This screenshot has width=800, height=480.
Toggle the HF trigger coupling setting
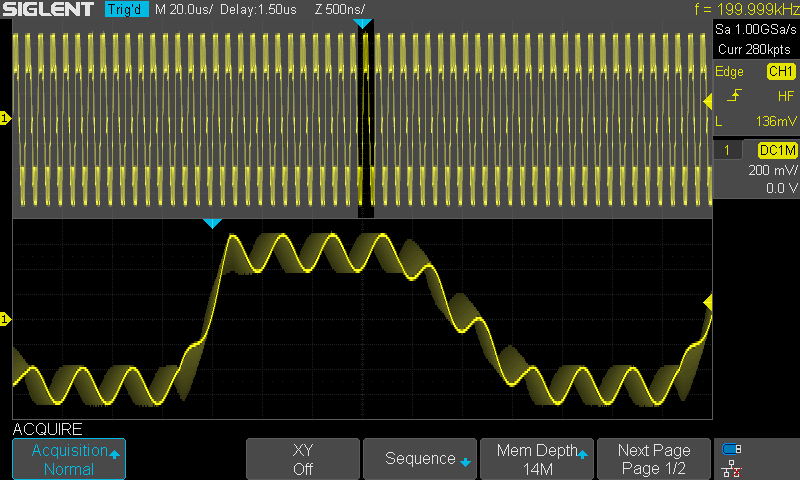(x=785, y=96)
